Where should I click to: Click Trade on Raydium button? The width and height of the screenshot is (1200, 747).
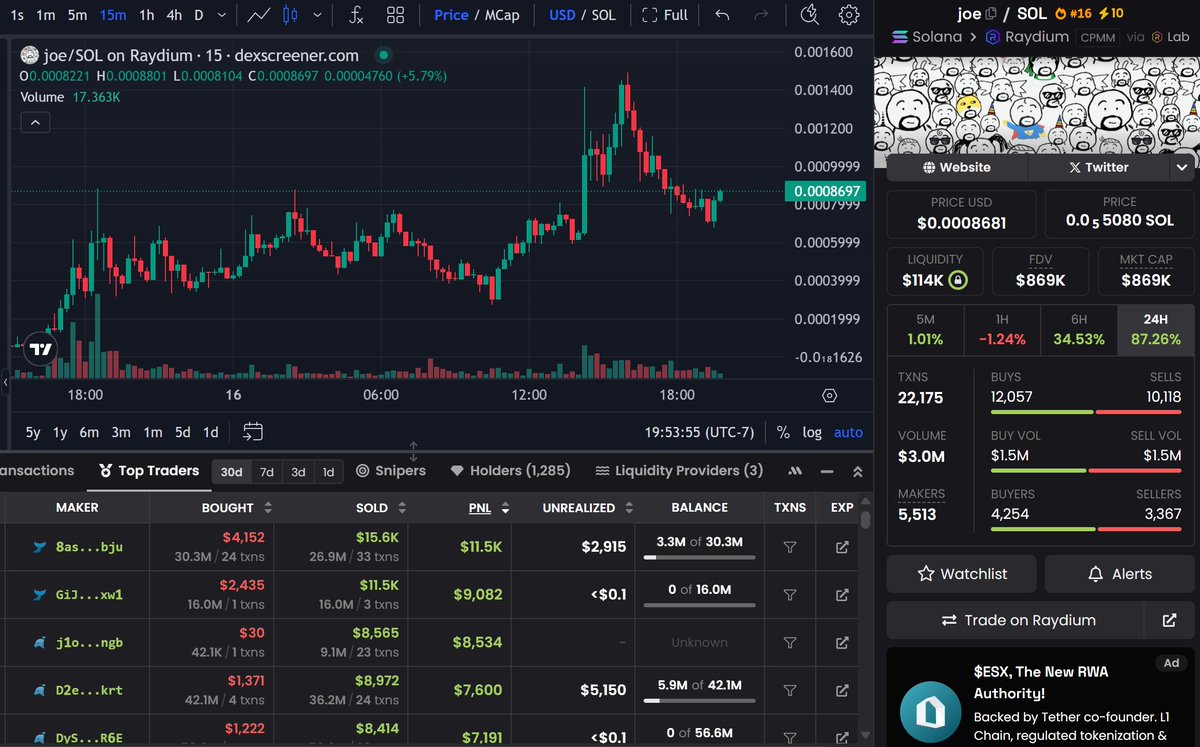point(1017,620)
